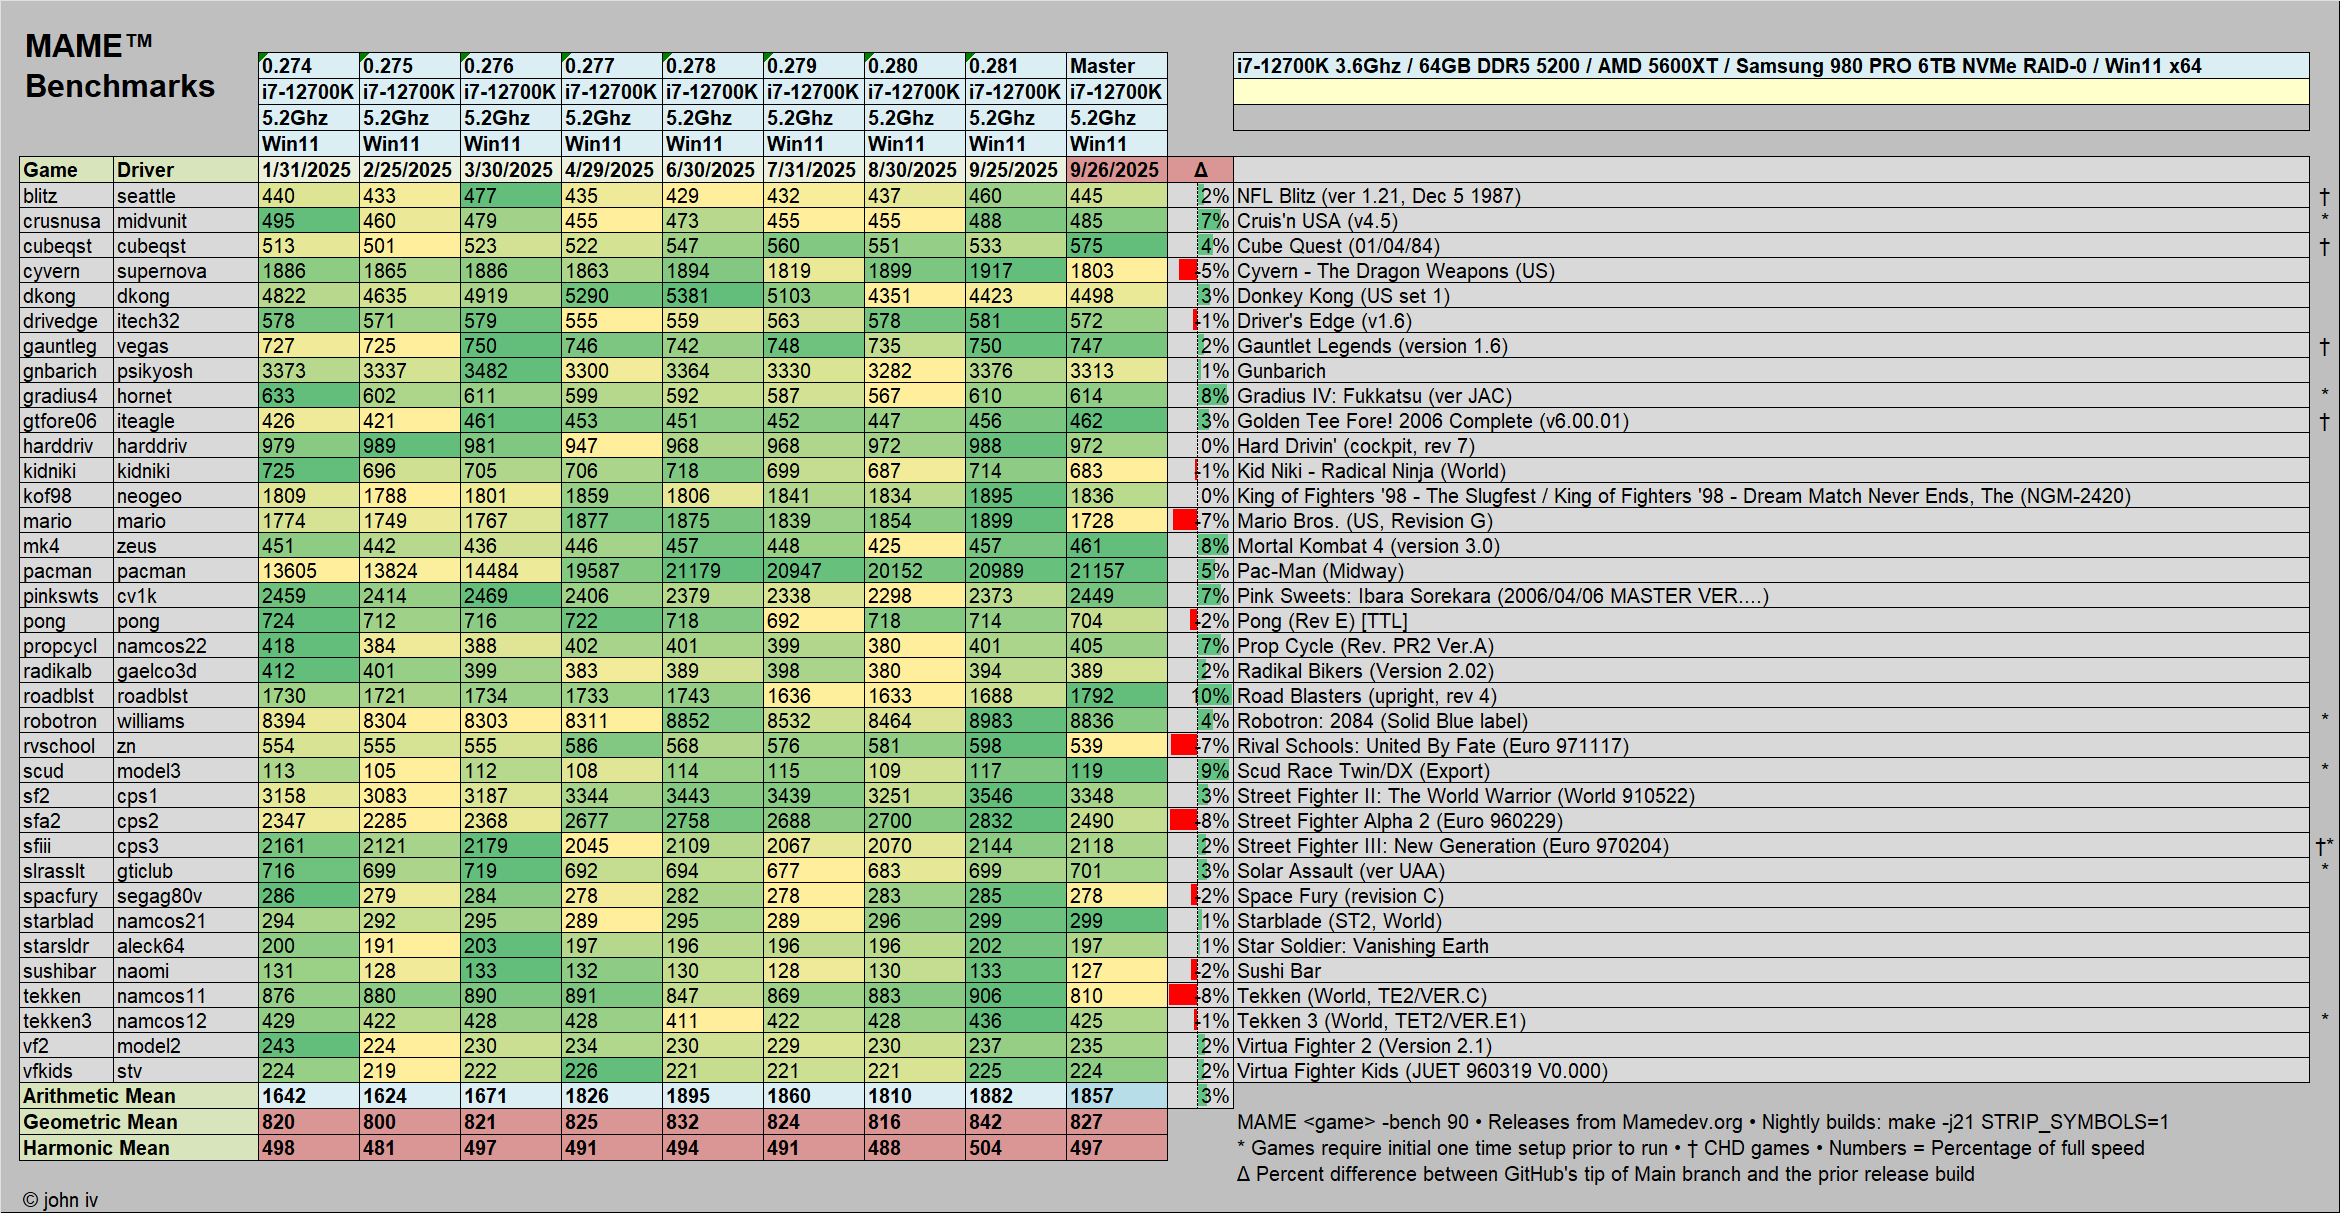Select the blitz game cell
The width and height of the screenshot is (2340, 1213).
point(67,196)
